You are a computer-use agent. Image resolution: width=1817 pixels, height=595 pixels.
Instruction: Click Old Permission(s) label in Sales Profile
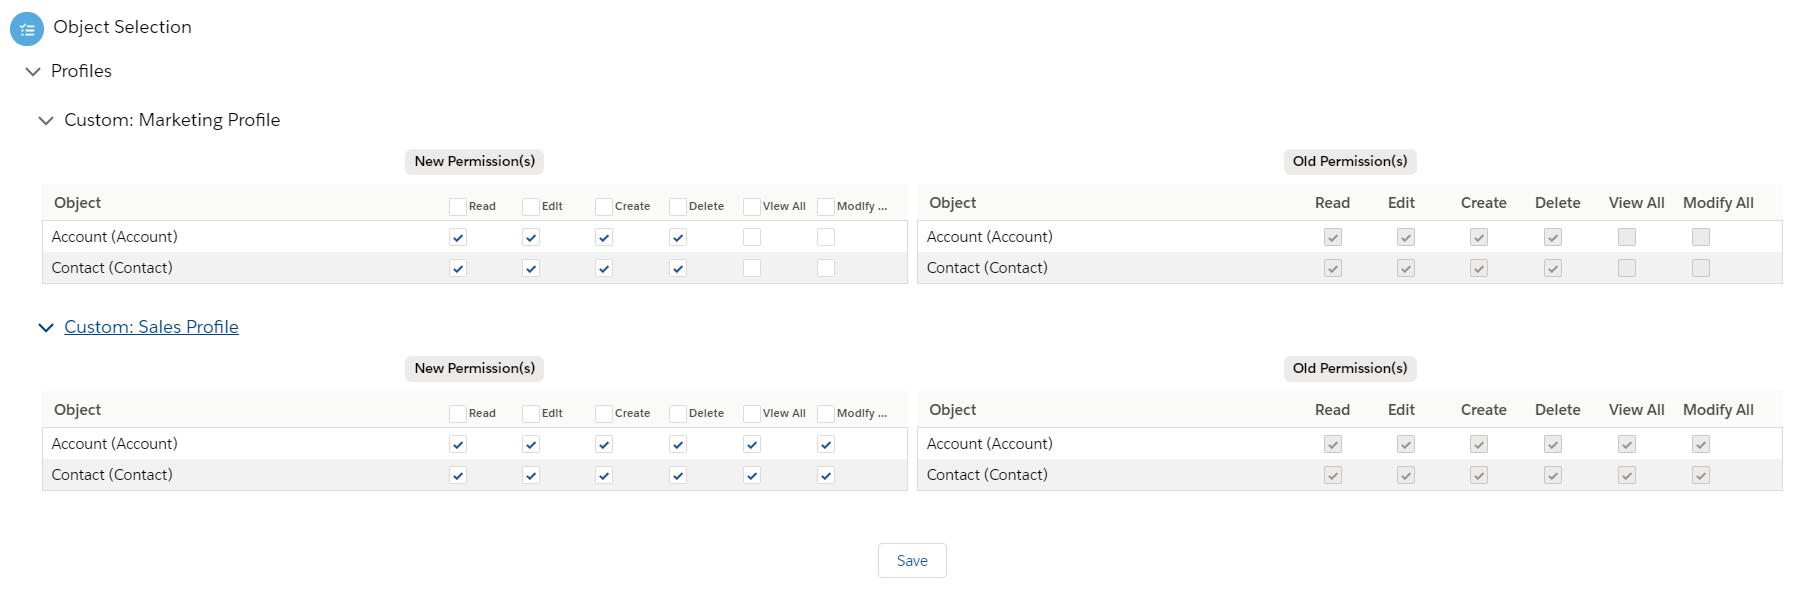(x=1350, y=368)
